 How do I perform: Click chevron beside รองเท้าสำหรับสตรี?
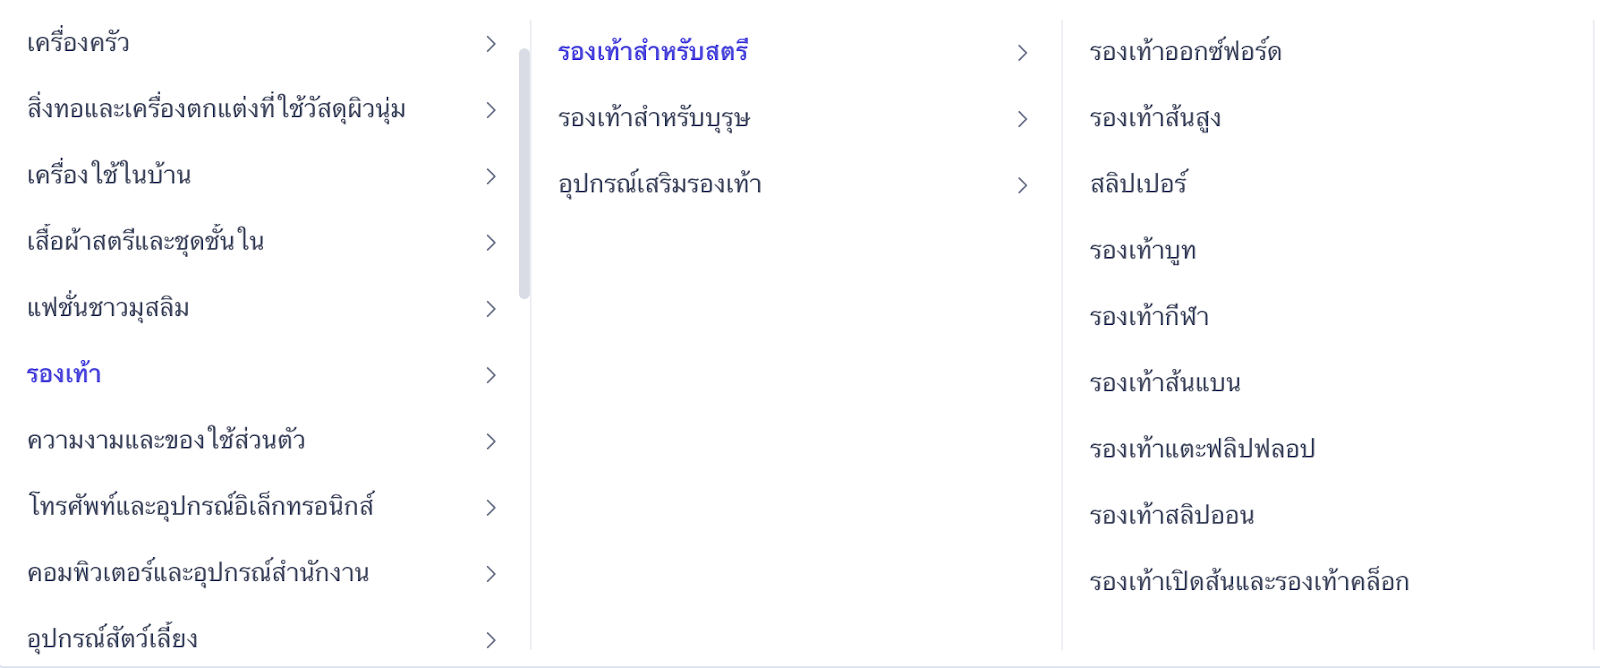pos(1022,53)
